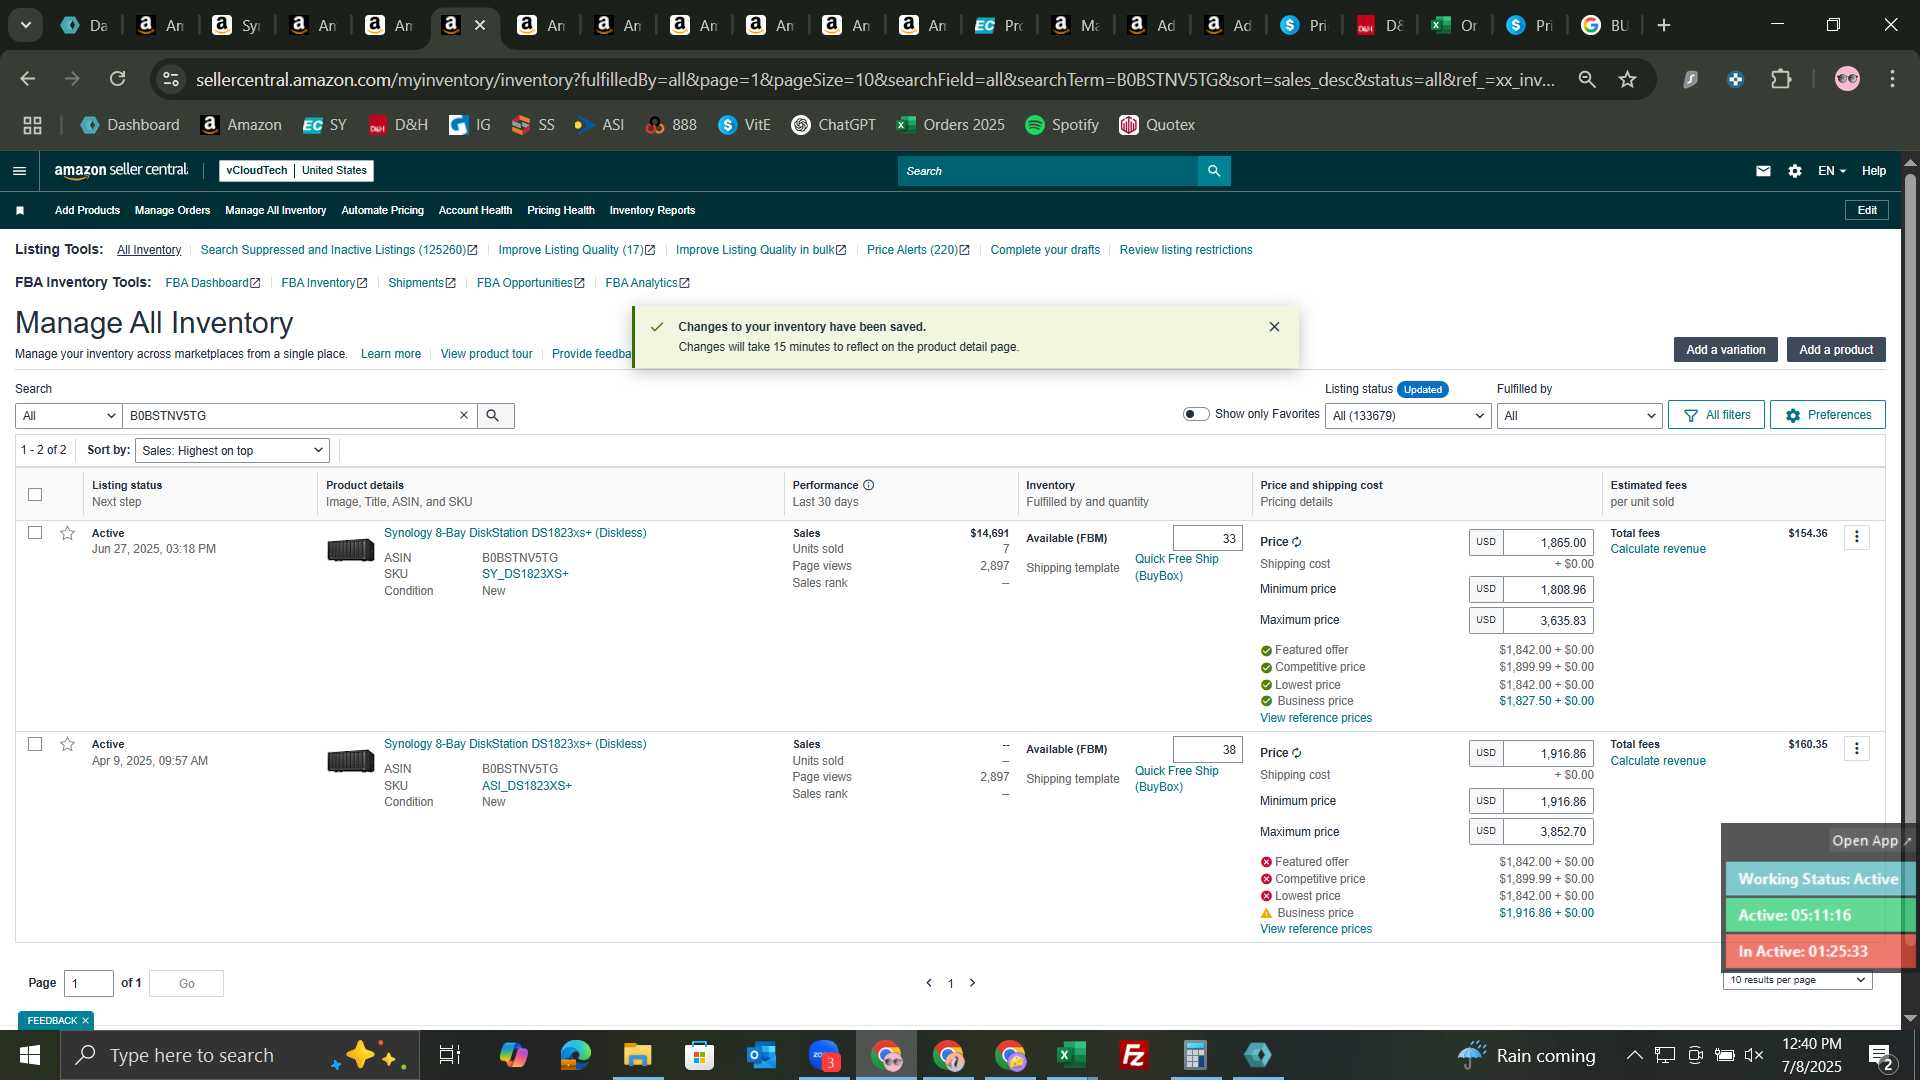This screenshot has width=1920, height=1080.
Task: Bookmark this page with the star icon
Action: click(x=1627, y=79)
